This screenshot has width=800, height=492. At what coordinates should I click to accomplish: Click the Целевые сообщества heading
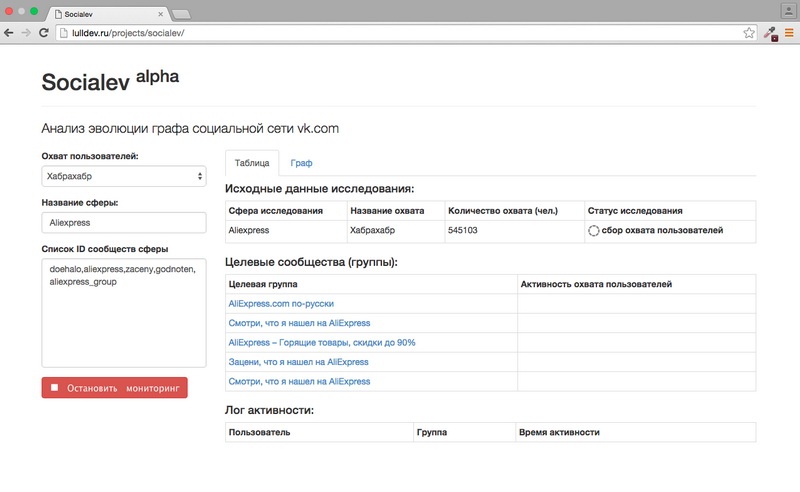[311, 262]
